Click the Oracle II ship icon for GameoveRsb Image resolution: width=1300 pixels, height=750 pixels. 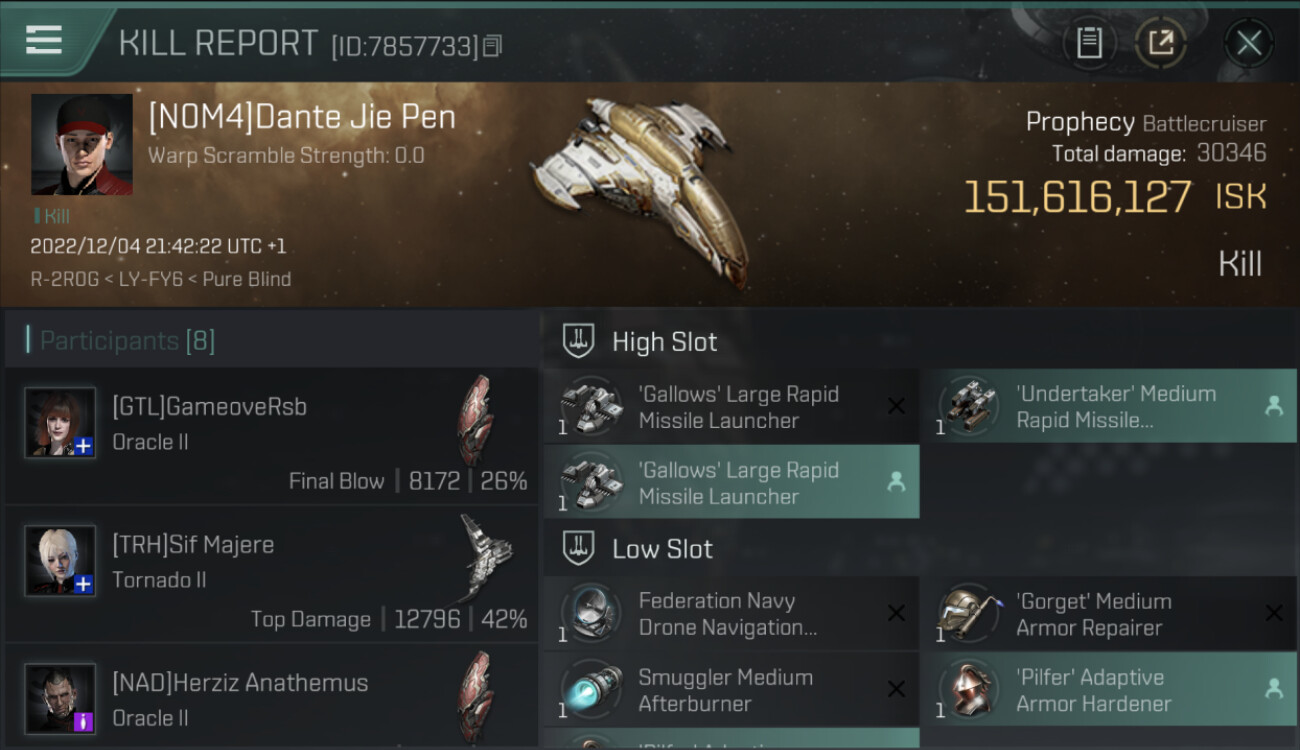point(476,420)
